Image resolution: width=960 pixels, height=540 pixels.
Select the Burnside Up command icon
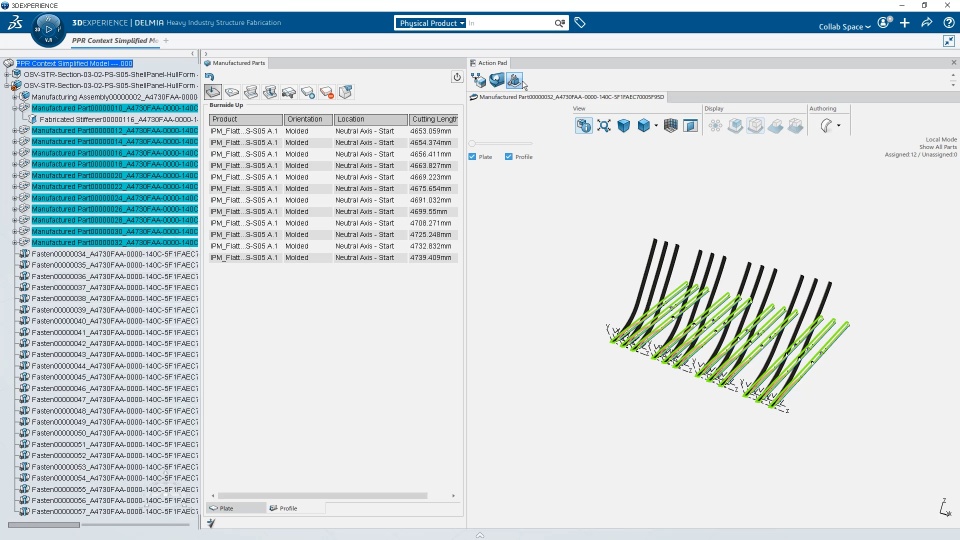213,92
